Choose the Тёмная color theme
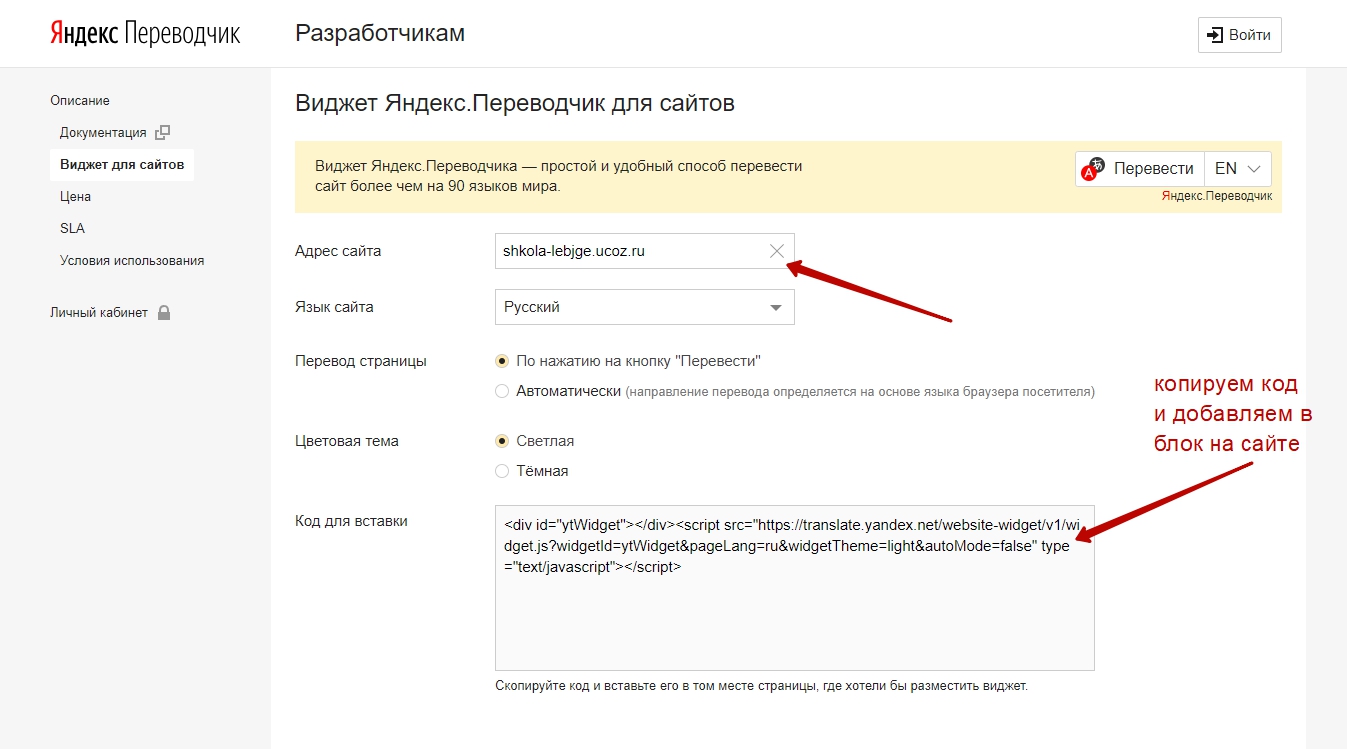The height and width of the screenshot is (749, 1347). pos(502,471)
